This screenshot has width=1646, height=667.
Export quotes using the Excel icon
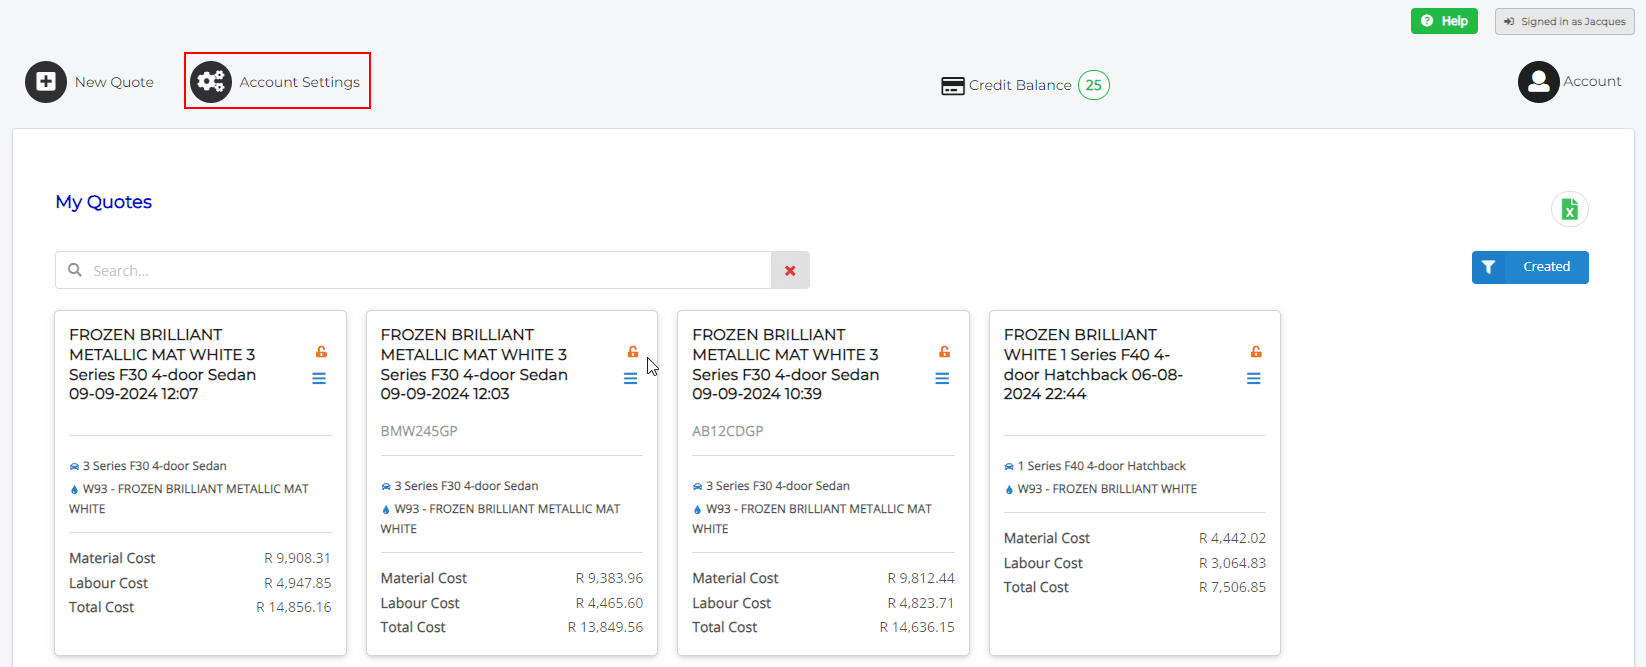coord(1569,209)
